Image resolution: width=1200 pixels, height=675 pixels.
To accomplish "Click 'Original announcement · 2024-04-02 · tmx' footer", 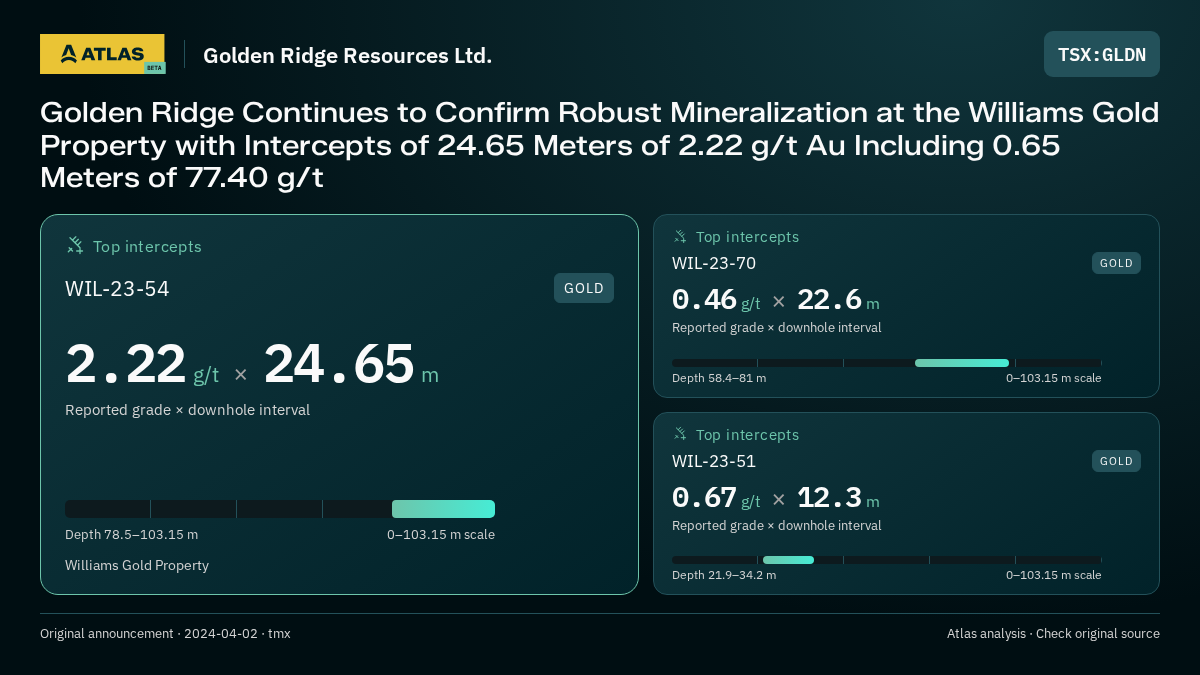I will pos(165,634).
